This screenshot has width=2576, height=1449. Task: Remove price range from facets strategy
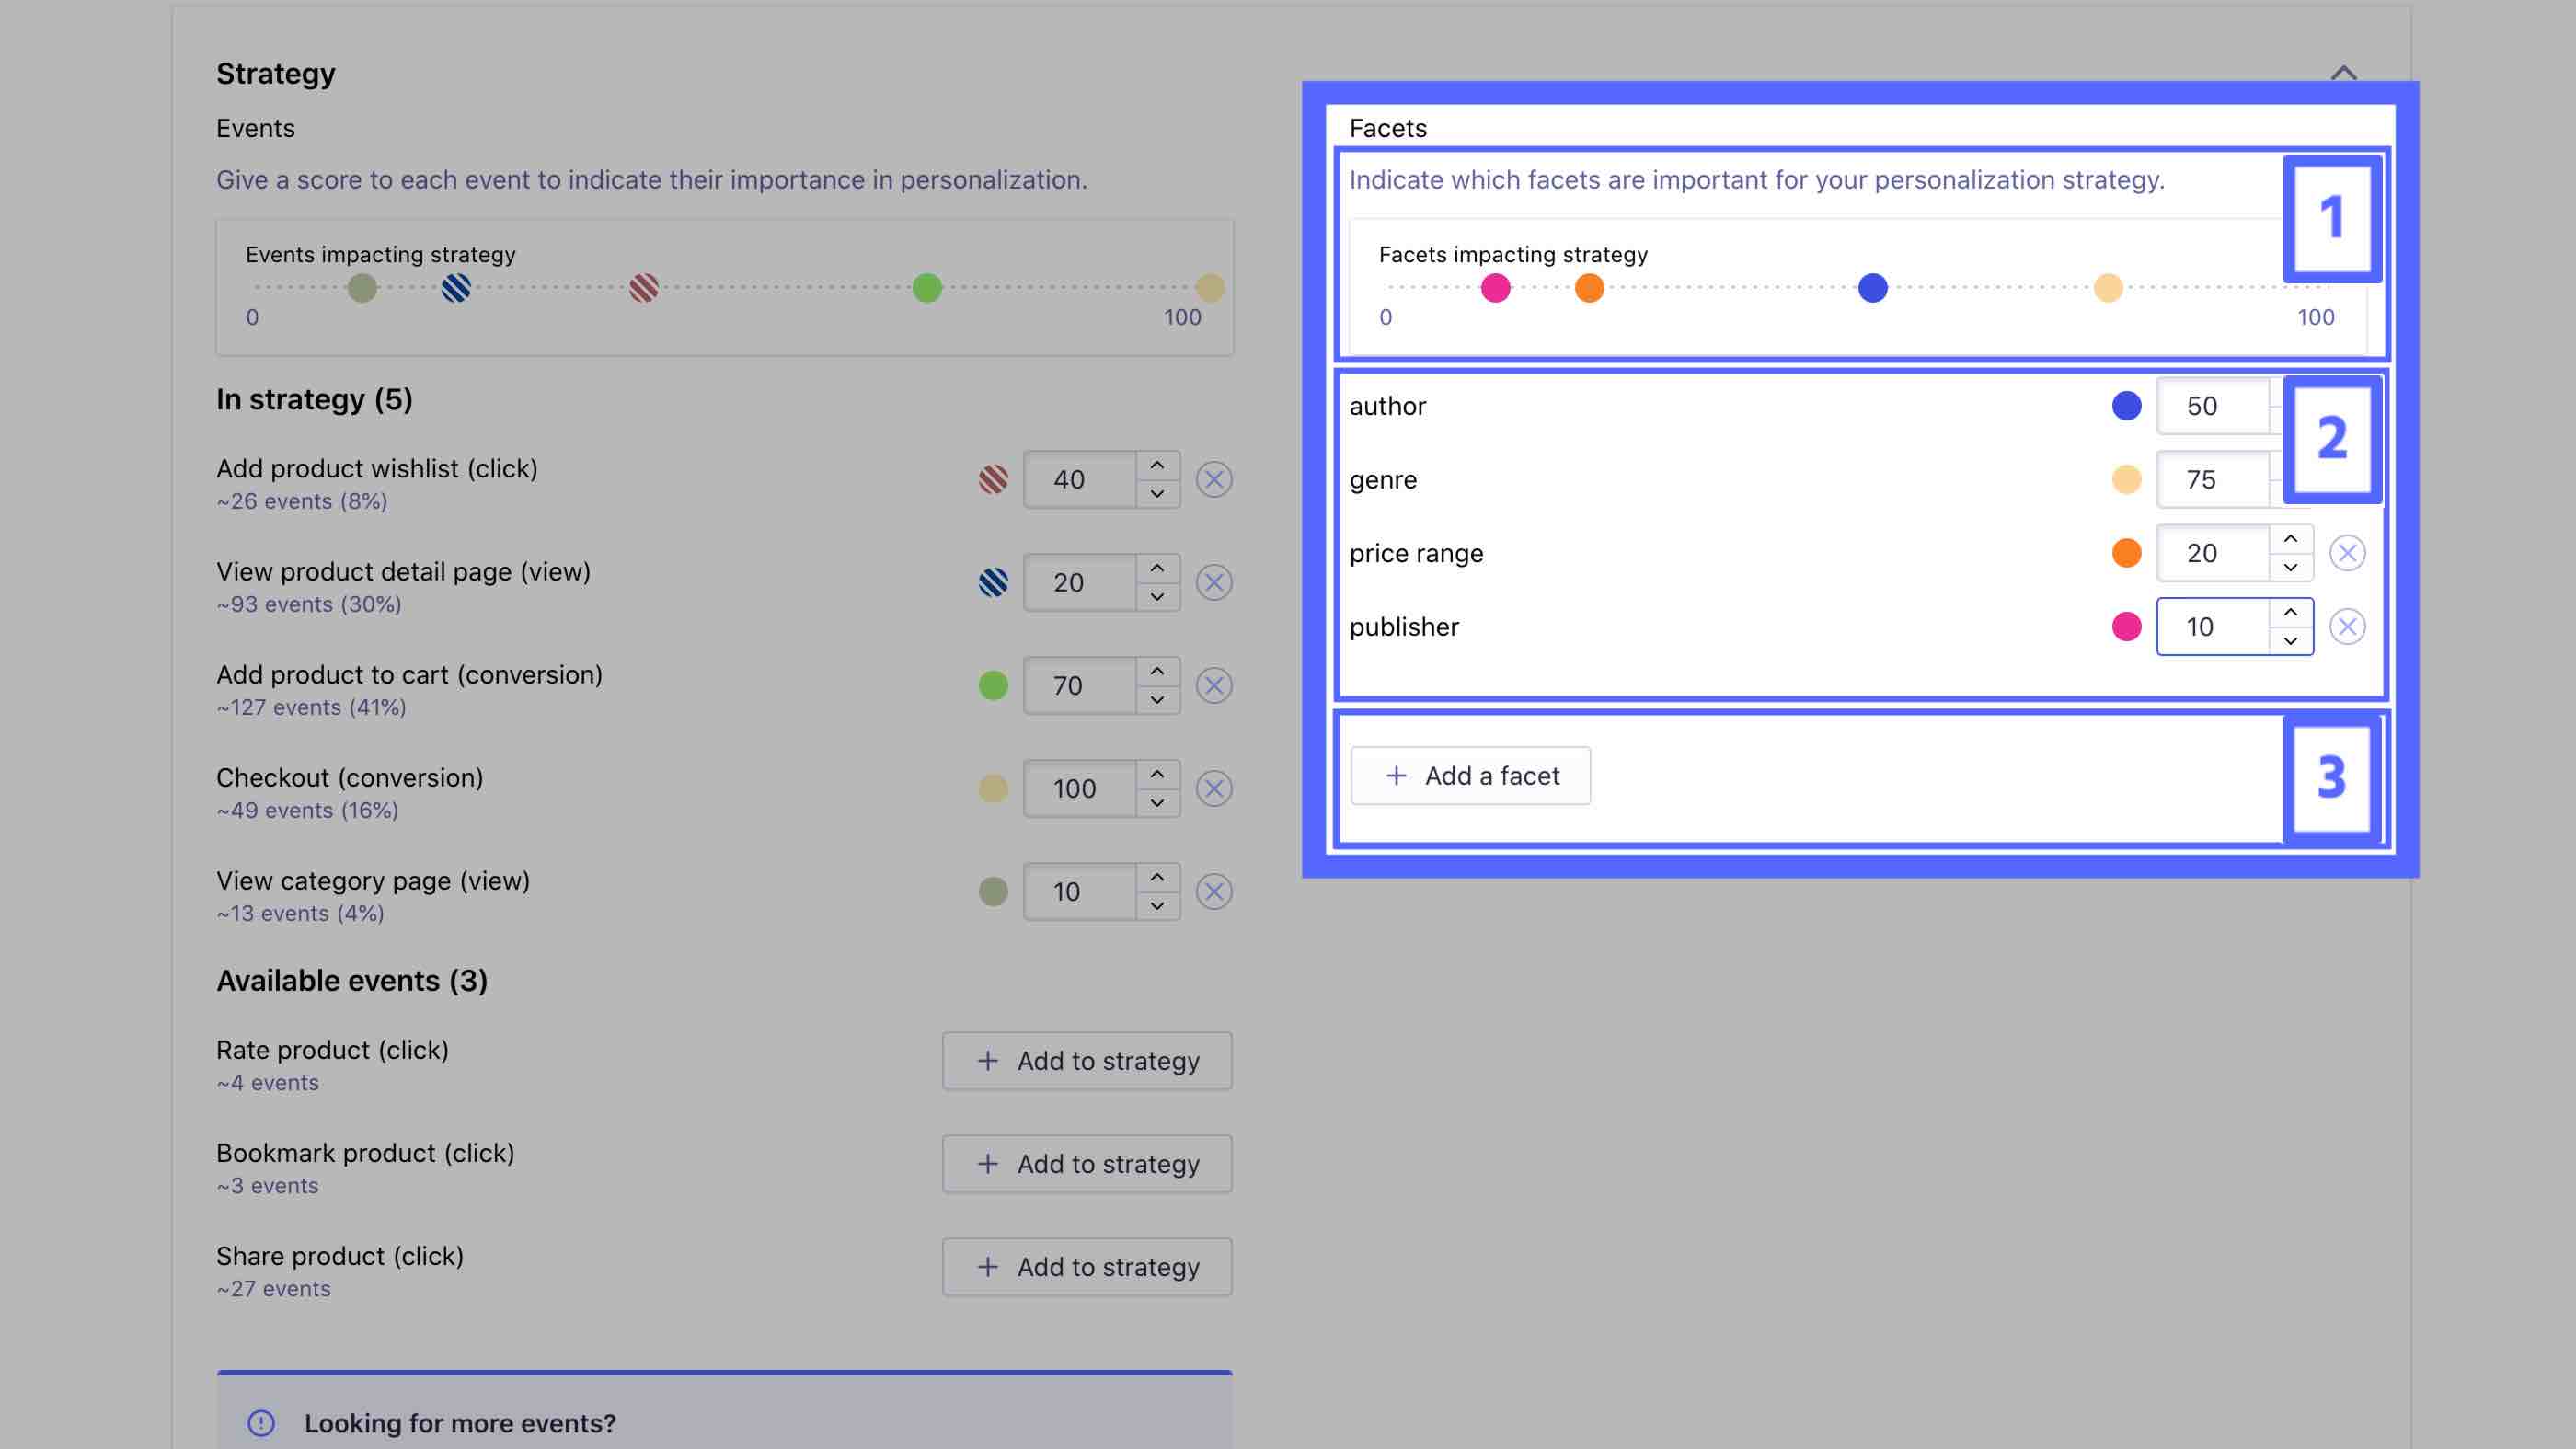2348,552
